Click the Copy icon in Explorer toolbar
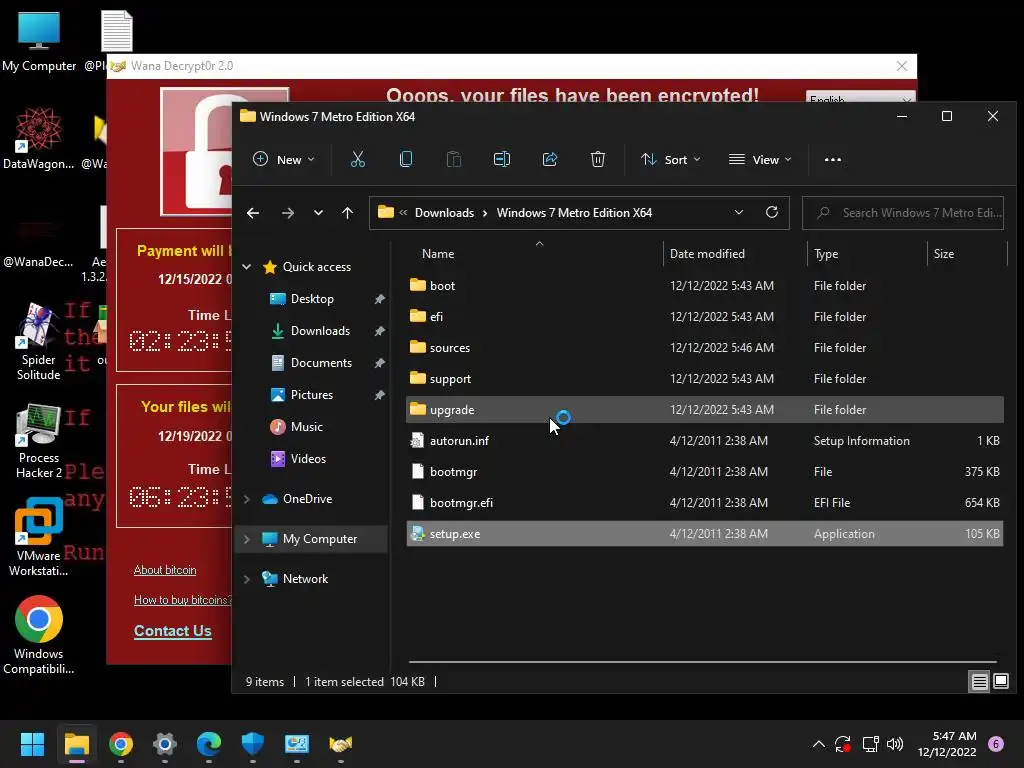The width and height of the screenshot is (1024, 768). pos(406,159)
